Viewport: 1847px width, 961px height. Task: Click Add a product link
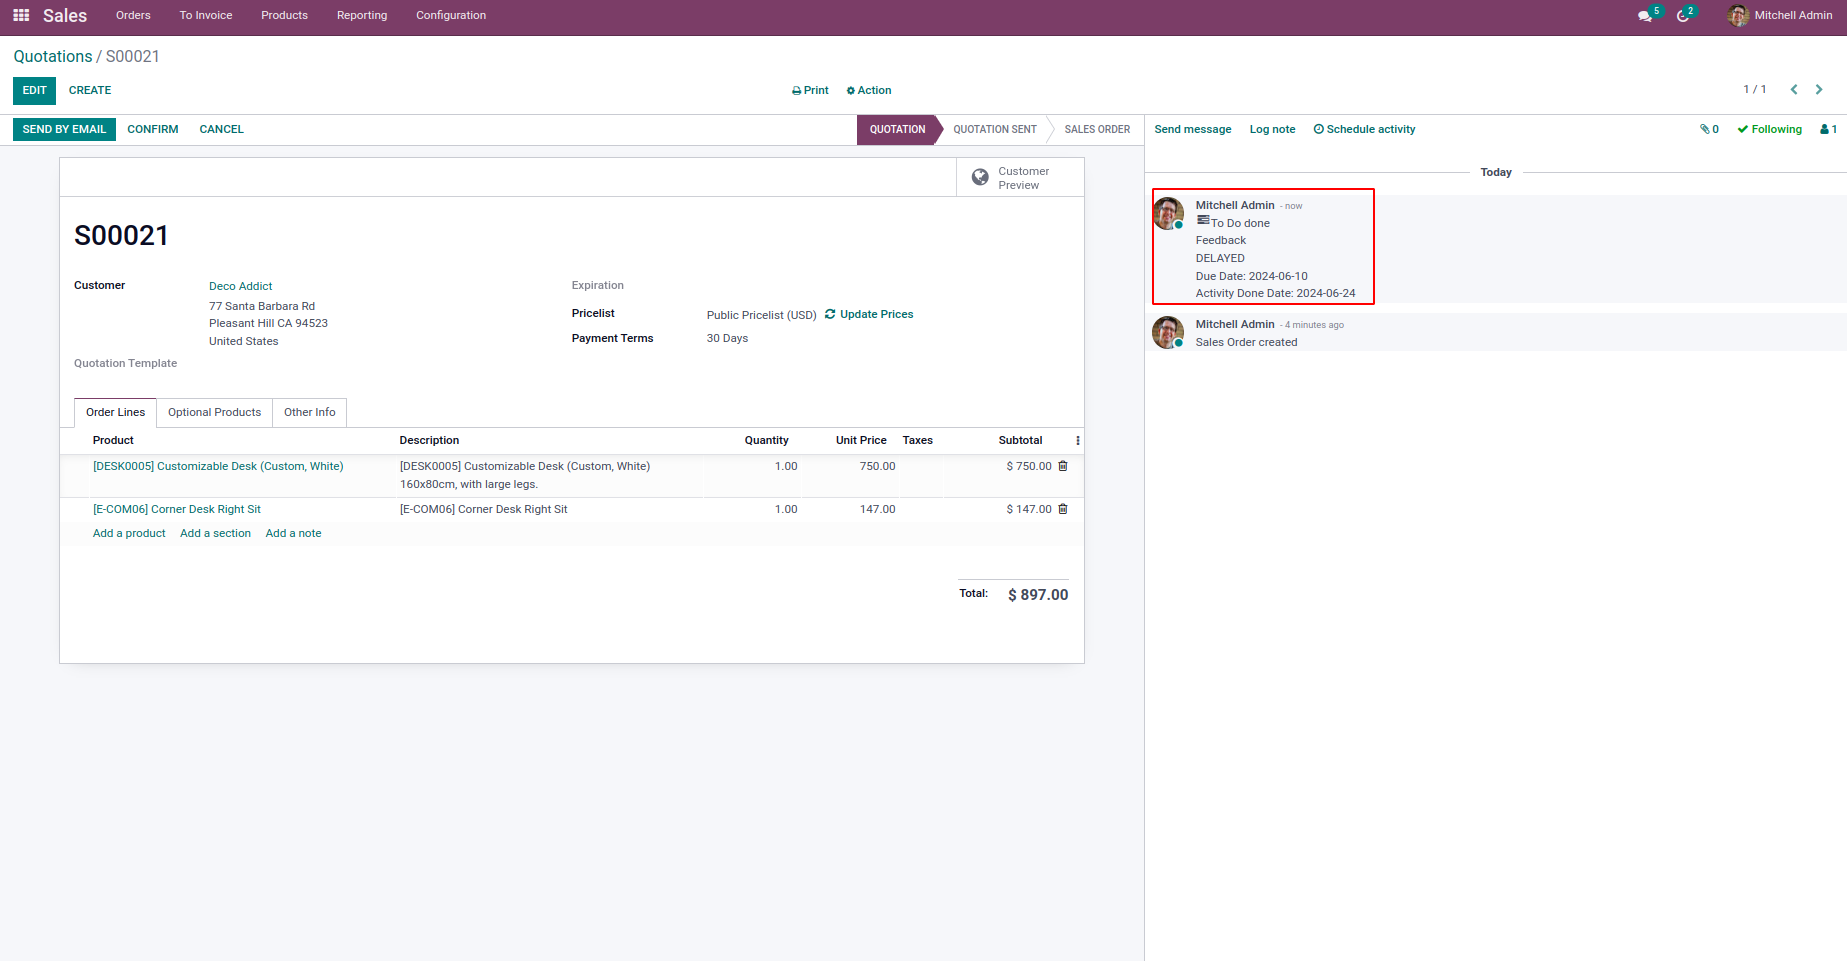[129, 533]
